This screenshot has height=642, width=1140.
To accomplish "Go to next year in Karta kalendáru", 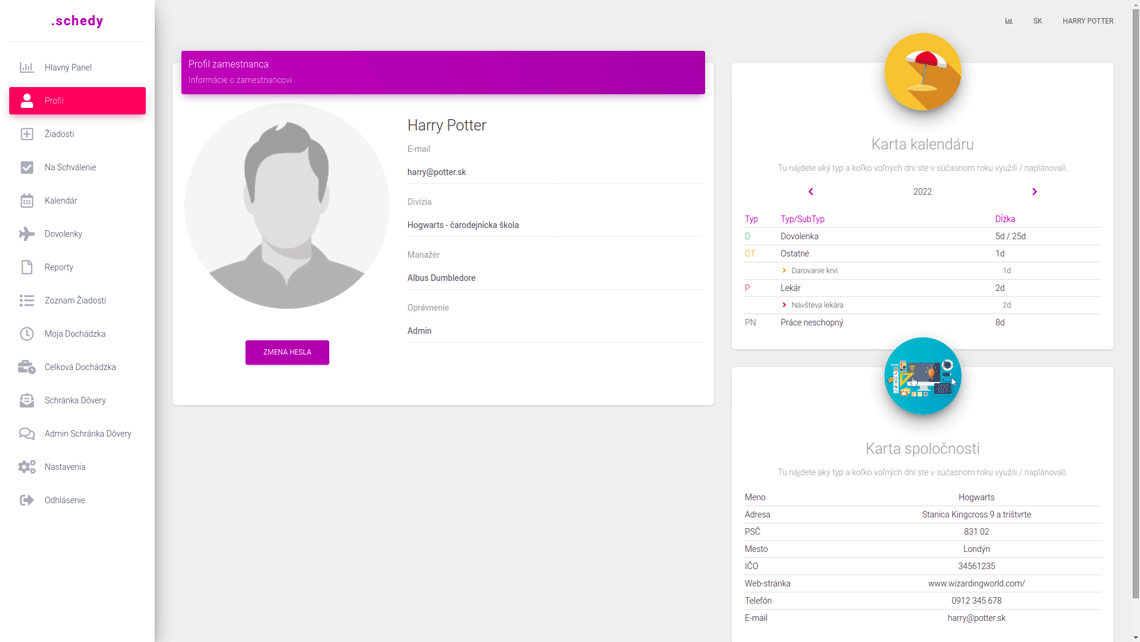I will (x=1034, y=192).
